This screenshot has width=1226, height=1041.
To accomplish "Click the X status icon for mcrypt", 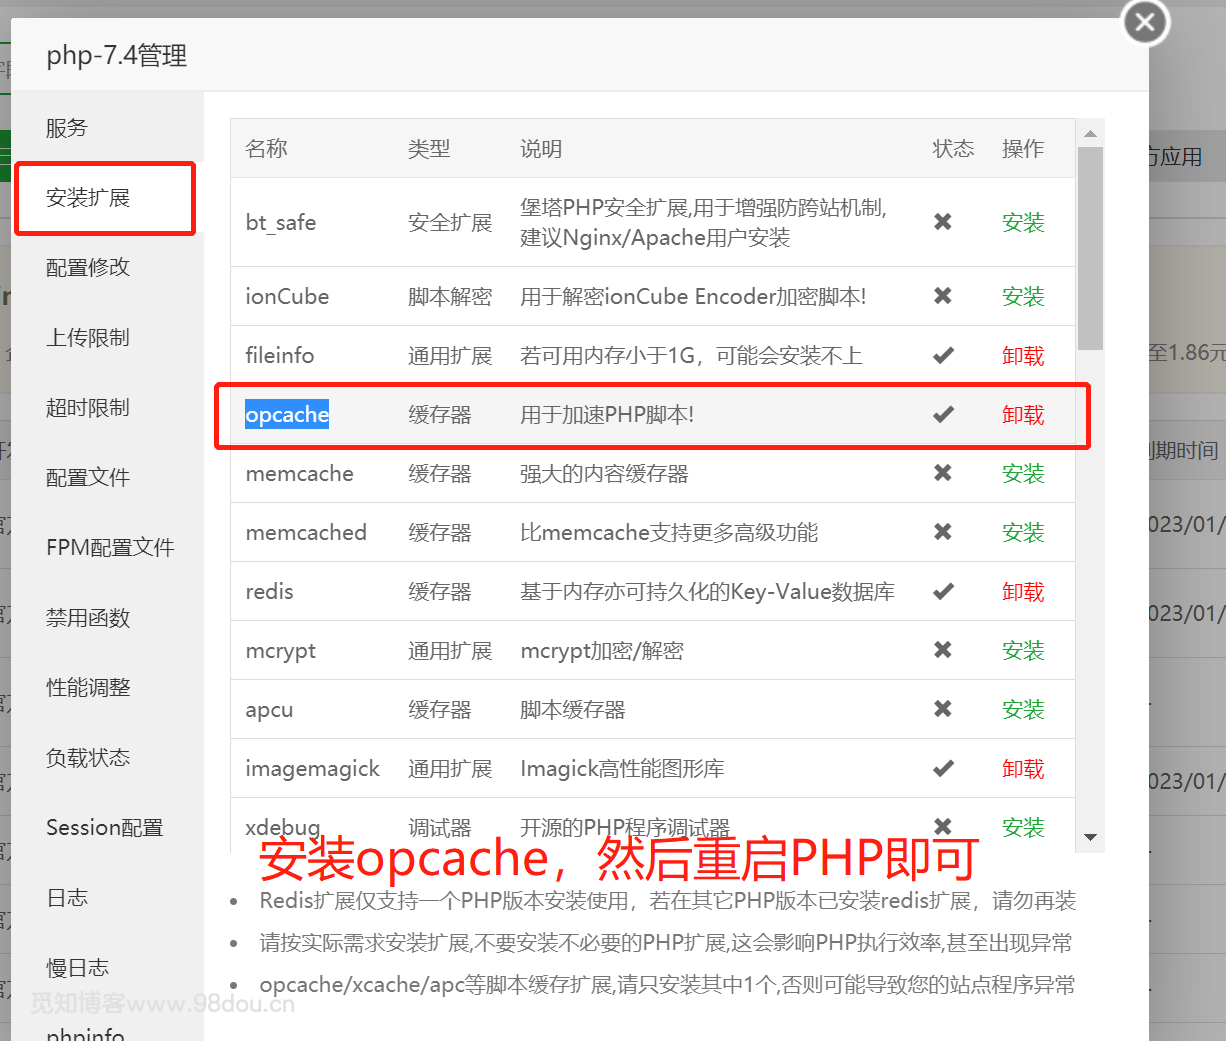I will point(943,650).
